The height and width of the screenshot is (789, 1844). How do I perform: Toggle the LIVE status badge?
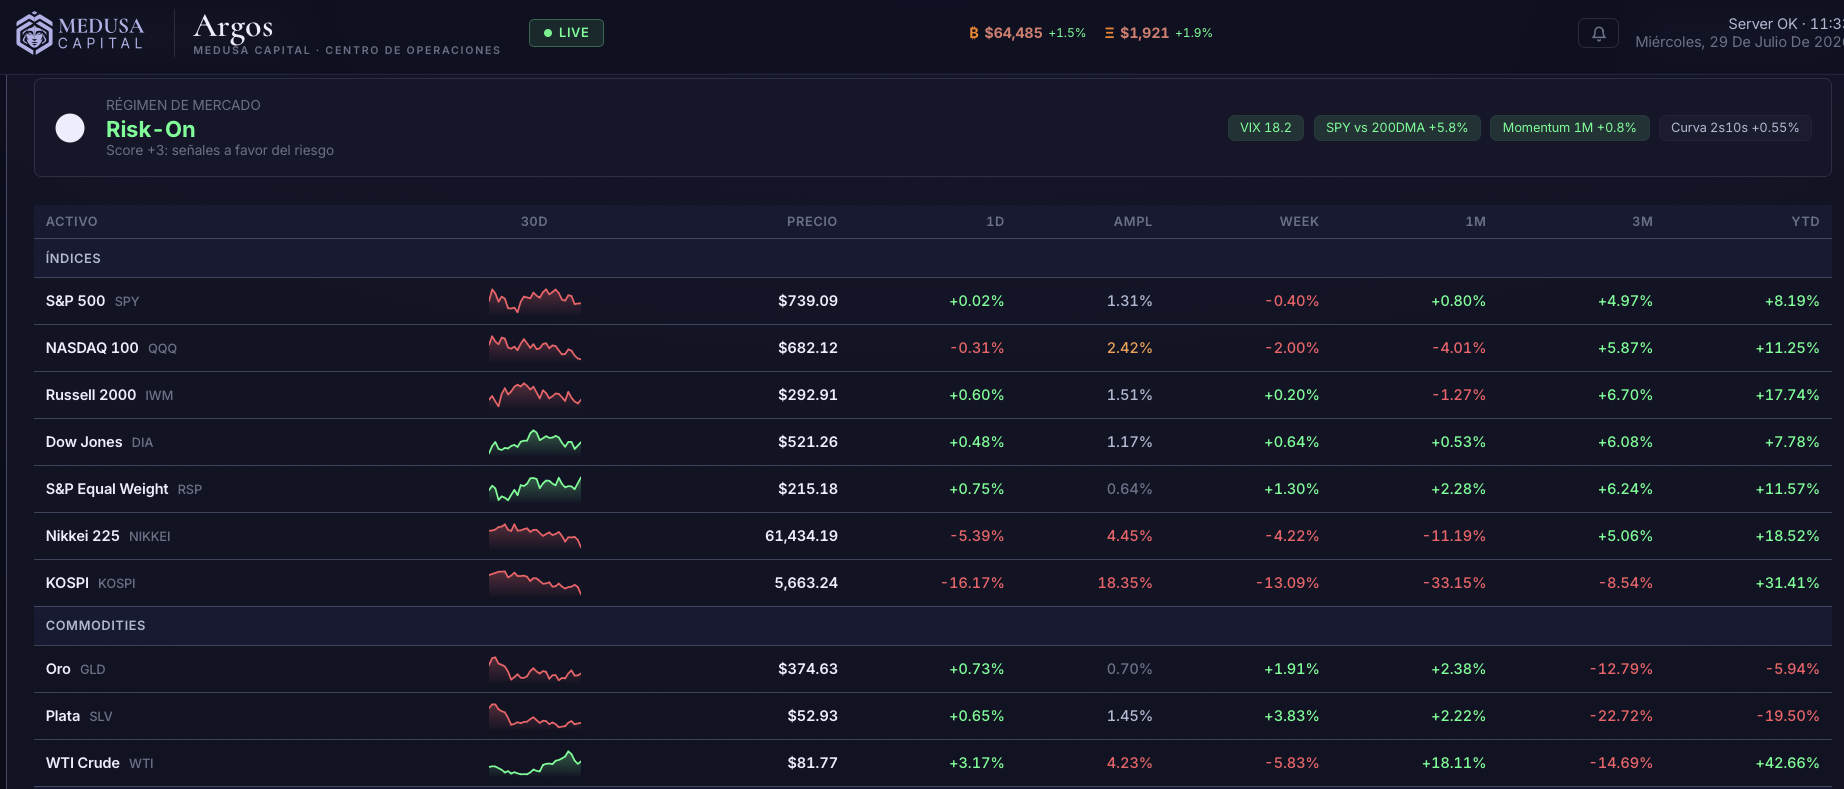point(566,33)
